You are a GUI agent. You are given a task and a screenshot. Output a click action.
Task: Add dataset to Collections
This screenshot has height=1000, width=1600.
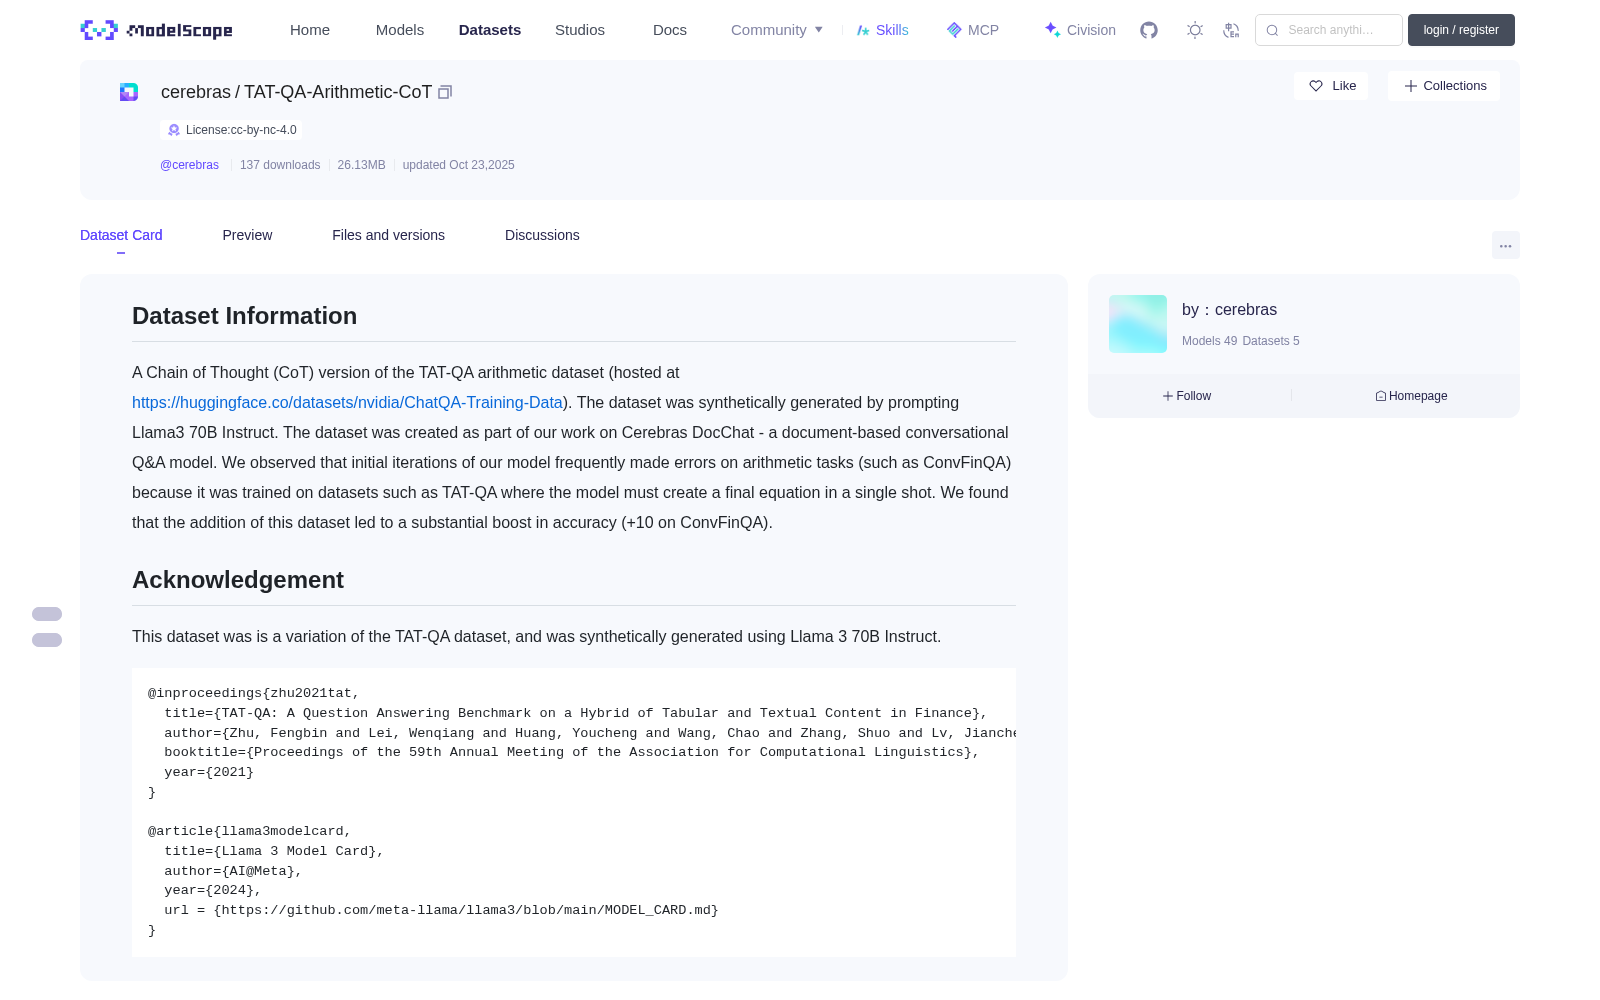[1444, 86]
